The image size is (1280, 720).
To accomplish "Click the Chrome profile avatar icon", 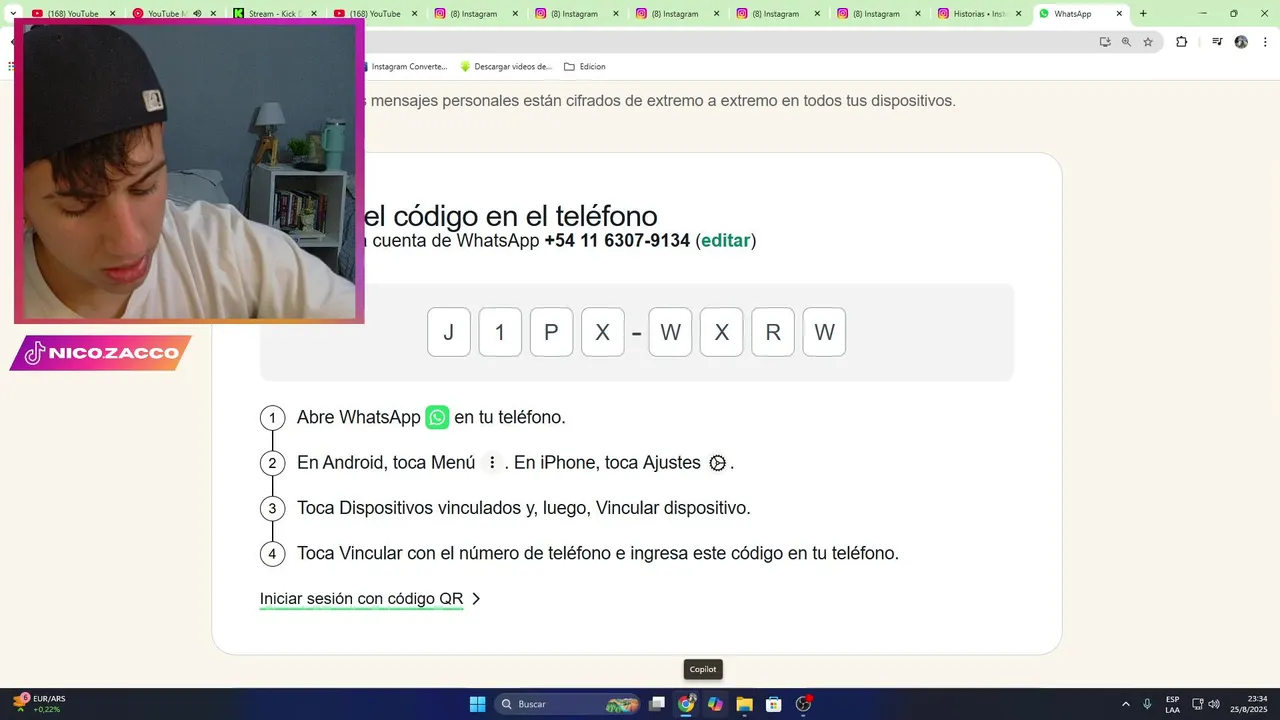I will pos(1241,42).
